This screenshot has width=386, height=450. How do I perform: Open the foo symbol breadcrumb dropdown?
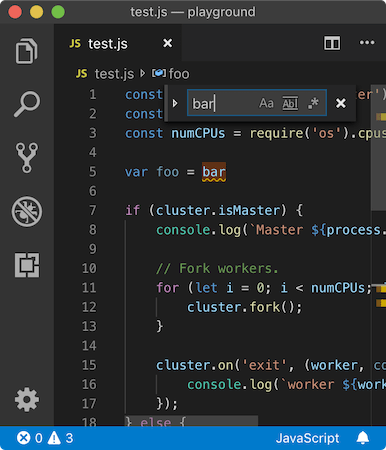coord(171,74)
